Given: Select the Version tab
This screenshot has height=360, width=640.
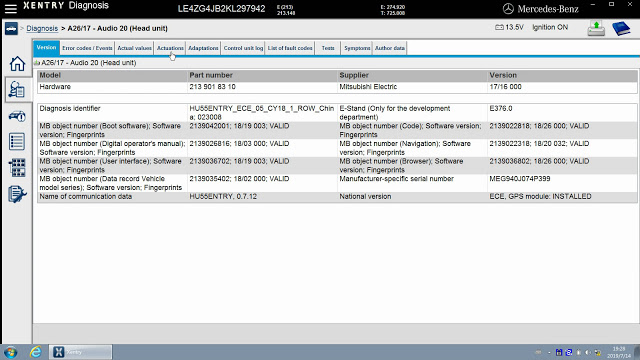Looking at the screenshot, I should (47, 48).
